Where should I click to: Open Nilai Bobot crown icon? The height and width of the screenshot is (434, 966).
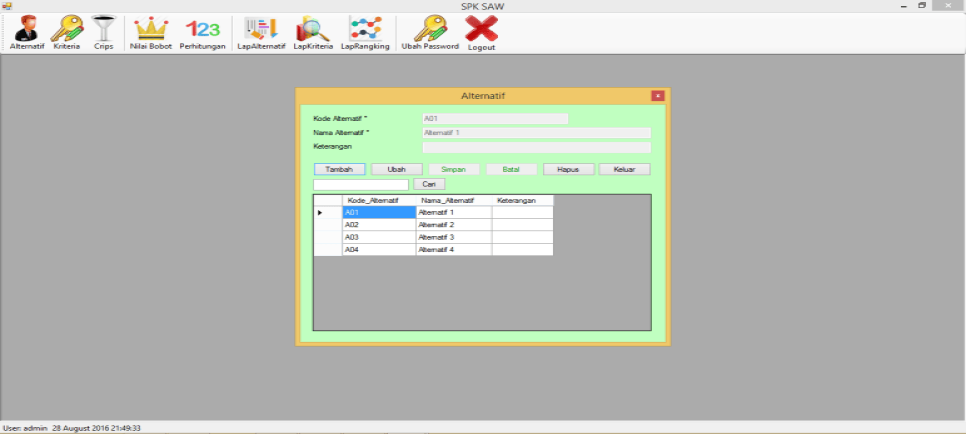(x=151, y=31)
